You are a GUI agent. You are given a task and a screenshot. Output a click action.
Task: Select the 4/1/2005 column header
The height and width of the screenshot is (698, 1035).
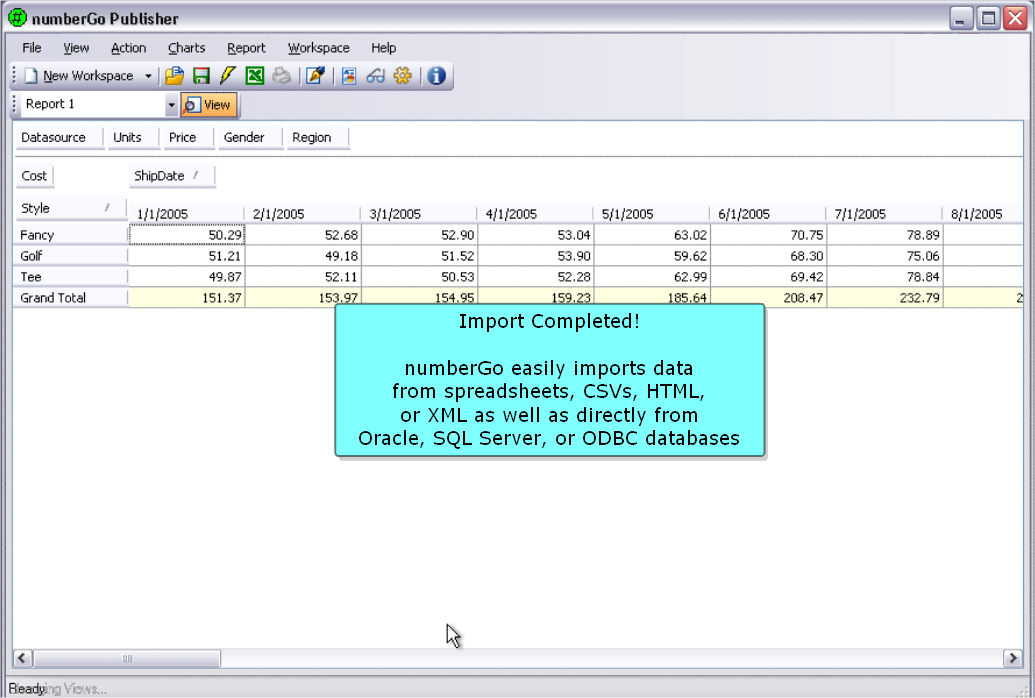[x=535, y=214]
